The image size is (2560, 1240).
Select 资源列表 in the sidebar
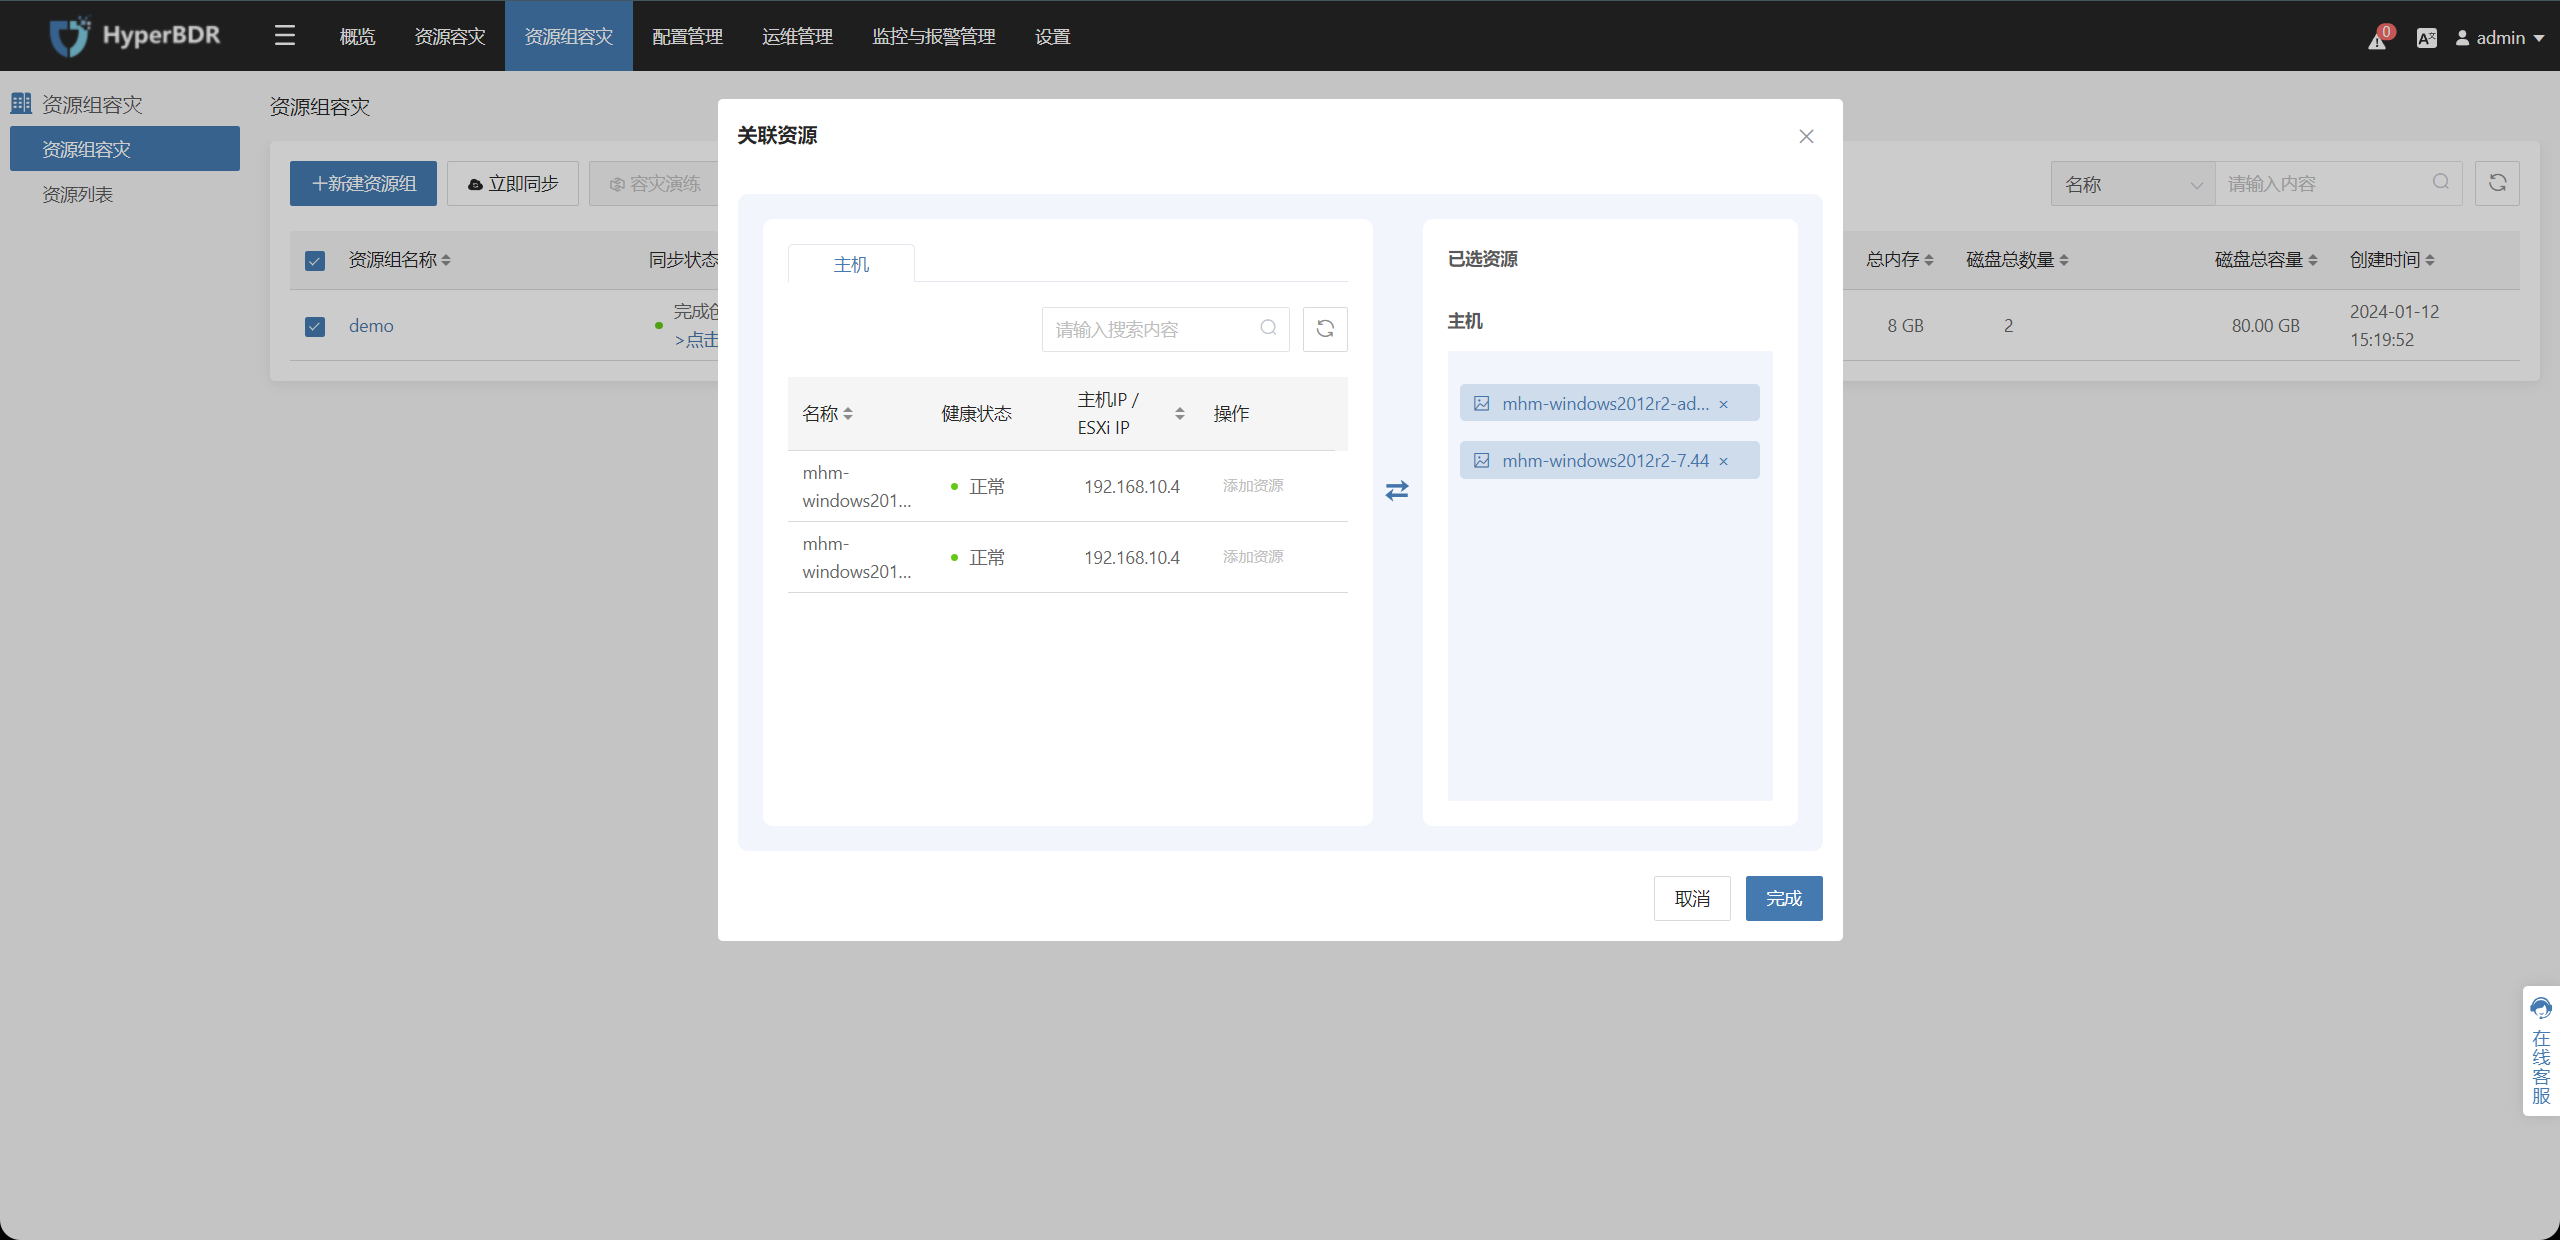(x=78, y=194)
